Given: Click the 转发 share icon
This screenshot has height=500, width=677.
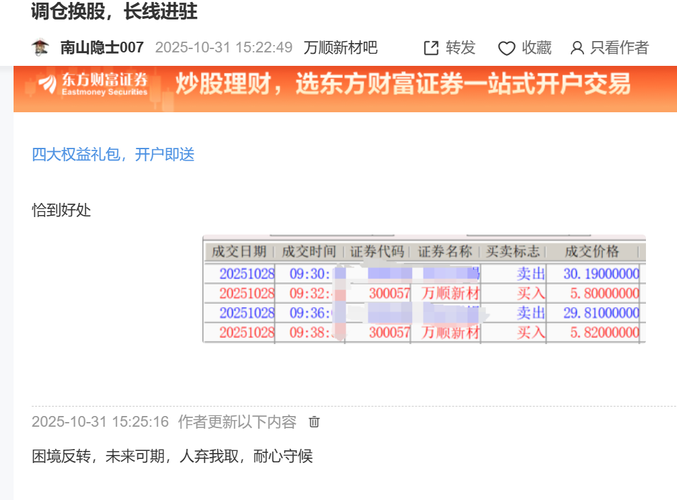Looking at the screenshot, I should pyautogui.click(x=431, y=48).
